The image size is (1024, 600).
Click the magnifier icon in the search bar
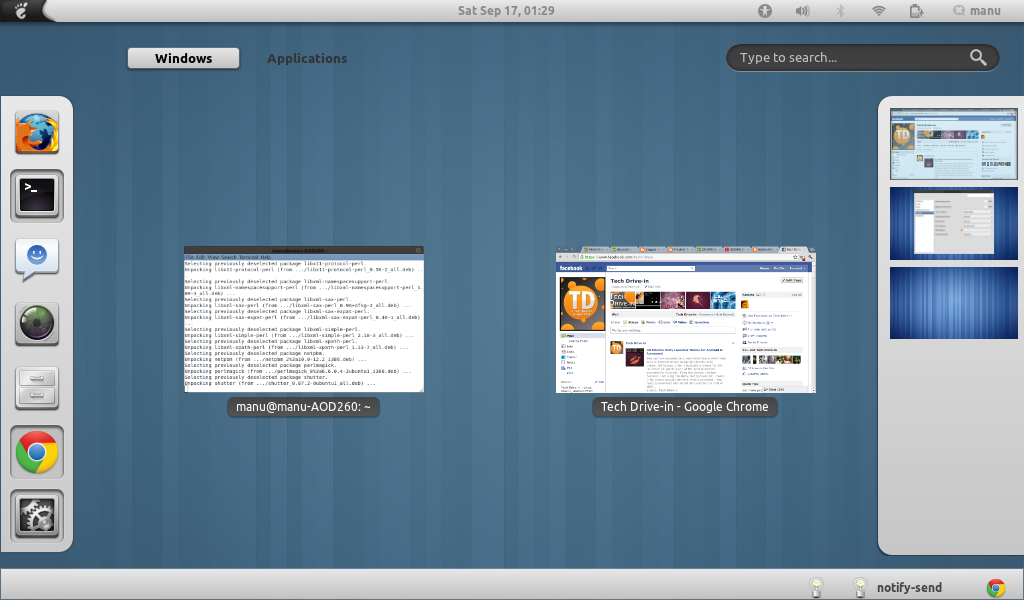[978, 57]
